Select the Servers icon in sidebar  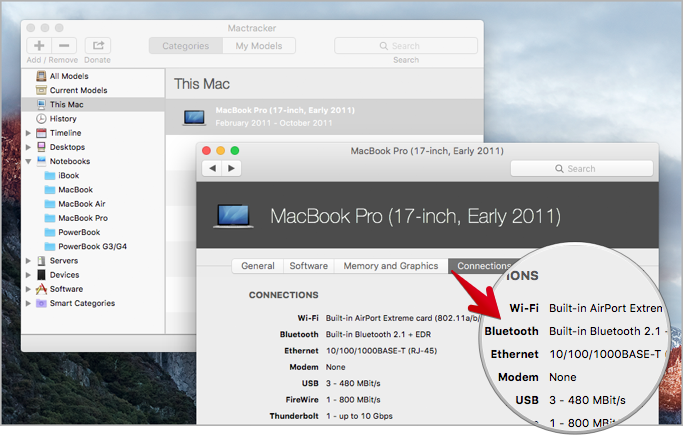pyautogui.click(x=41, y=261)
